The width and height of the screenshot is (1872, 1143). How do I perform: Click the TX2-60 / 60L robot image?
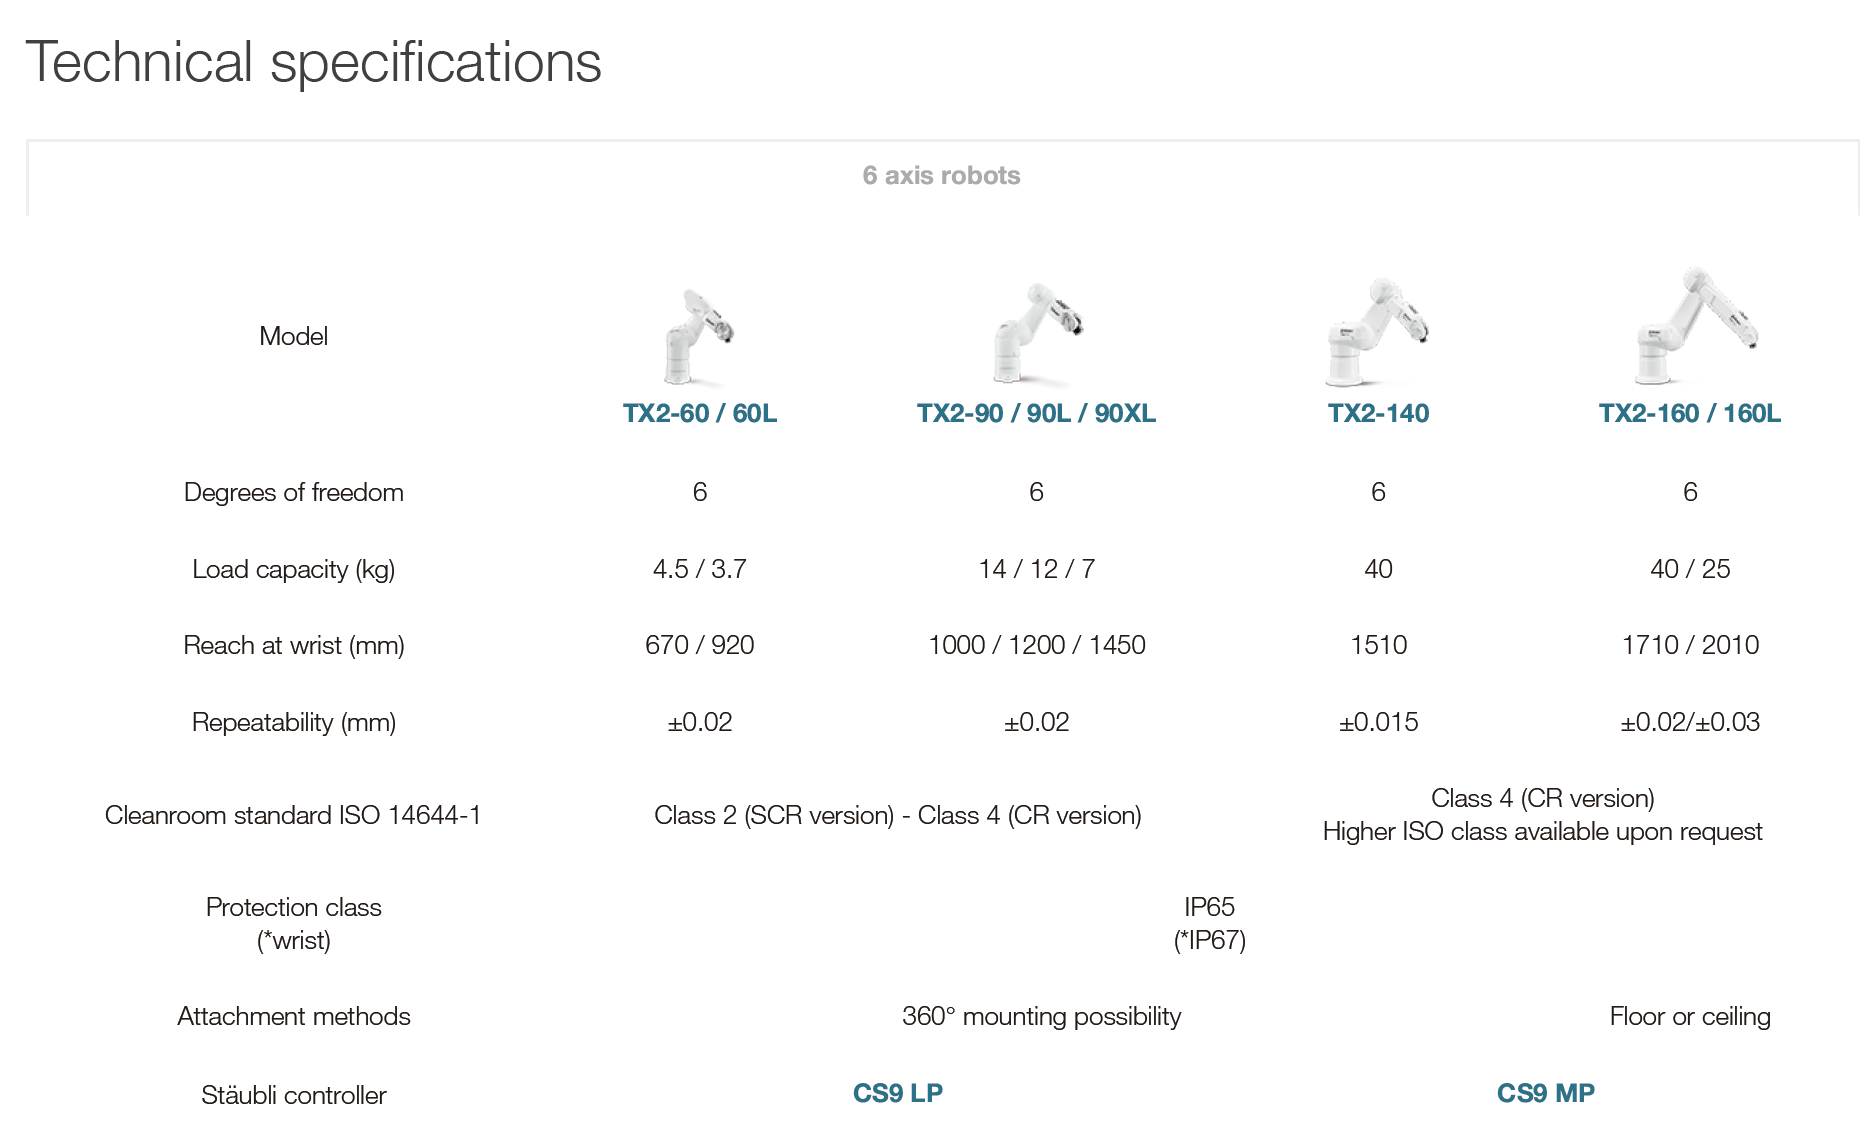(x=698, y=337)
